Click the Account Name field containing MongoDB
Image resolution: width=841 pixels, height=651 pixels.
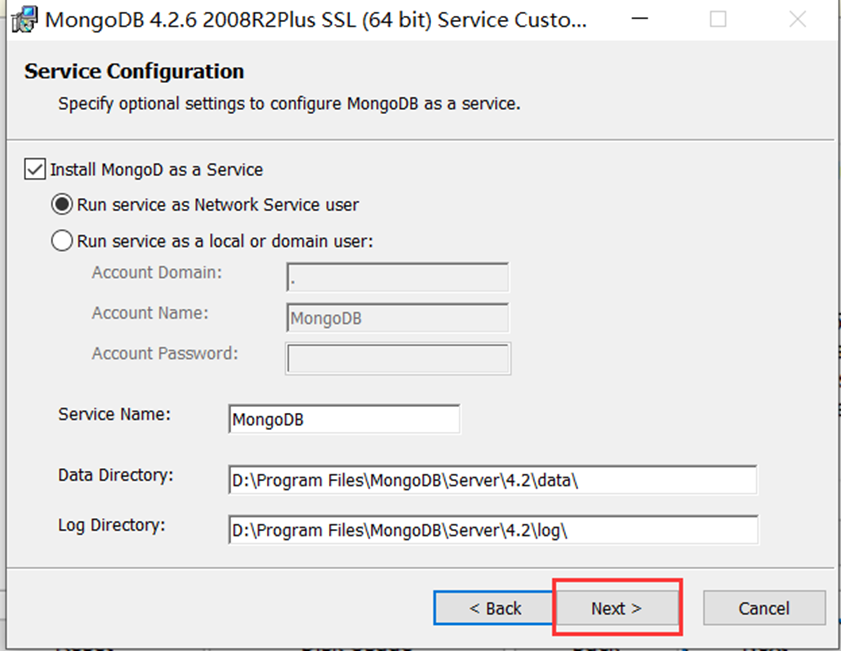click(x=397, y=318)
